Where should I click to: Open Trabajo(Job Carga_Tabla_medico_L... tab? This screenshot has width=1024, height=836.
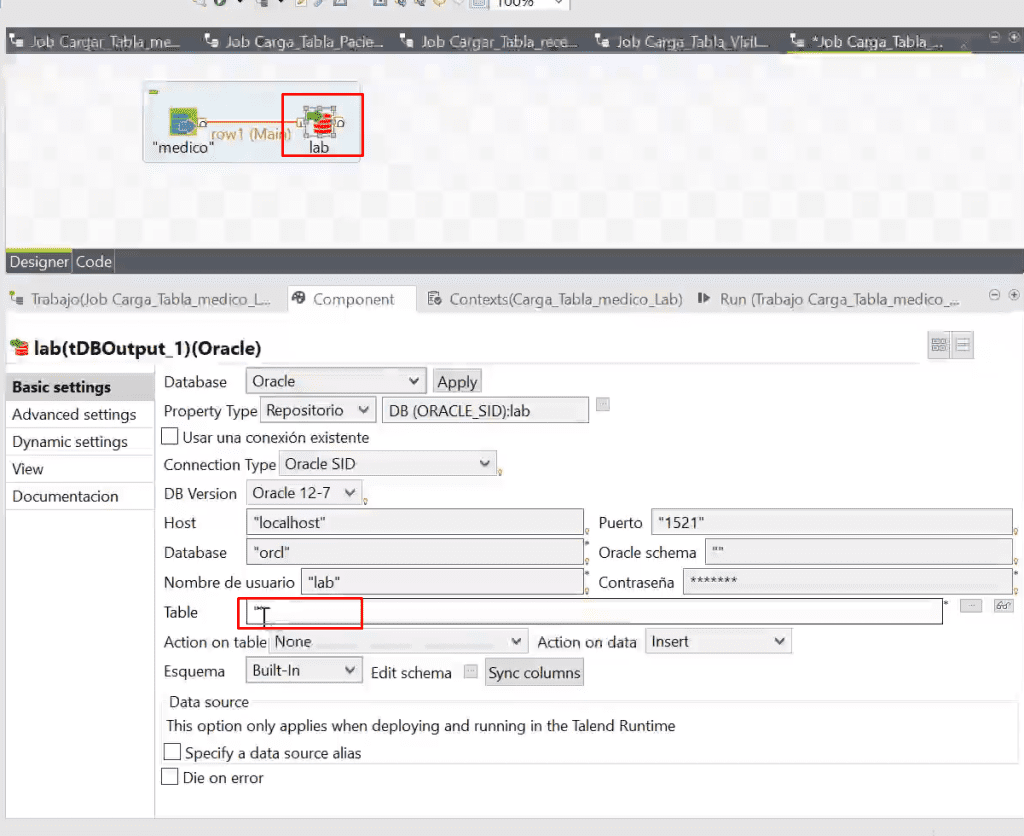(x=141, y=299)
